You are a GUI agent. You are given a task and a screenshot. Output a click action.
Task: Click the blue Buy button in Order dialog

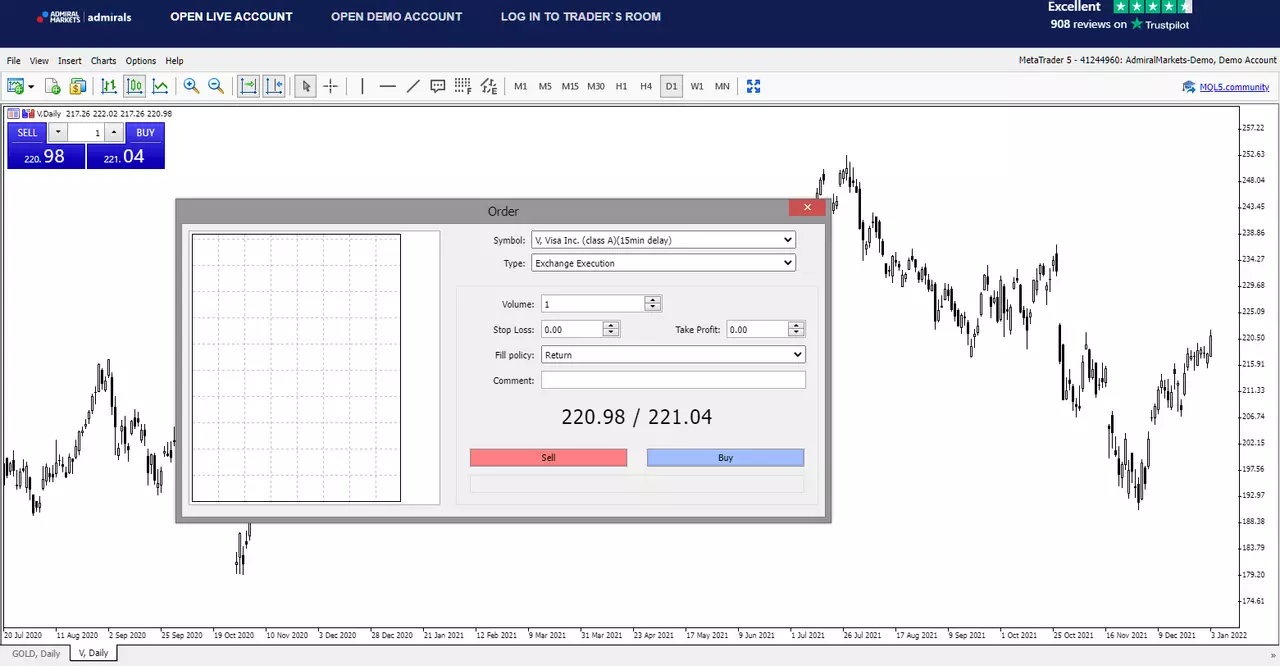[725, 457]
